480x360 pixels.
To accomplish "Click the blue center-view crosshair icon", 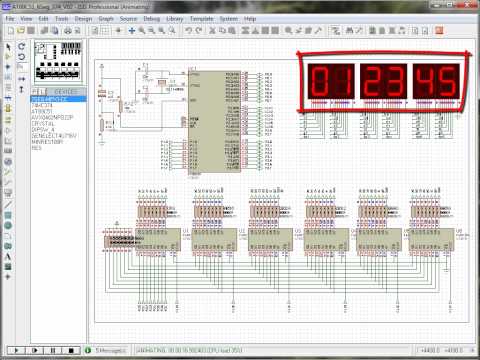I will (x=132, y=31).
